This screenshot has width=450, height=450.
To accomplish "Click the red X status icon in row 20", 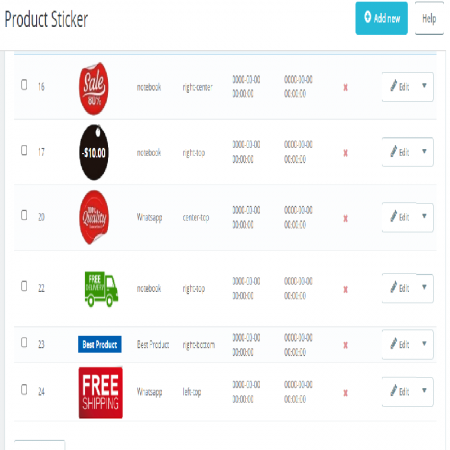I will click(346, 219).
